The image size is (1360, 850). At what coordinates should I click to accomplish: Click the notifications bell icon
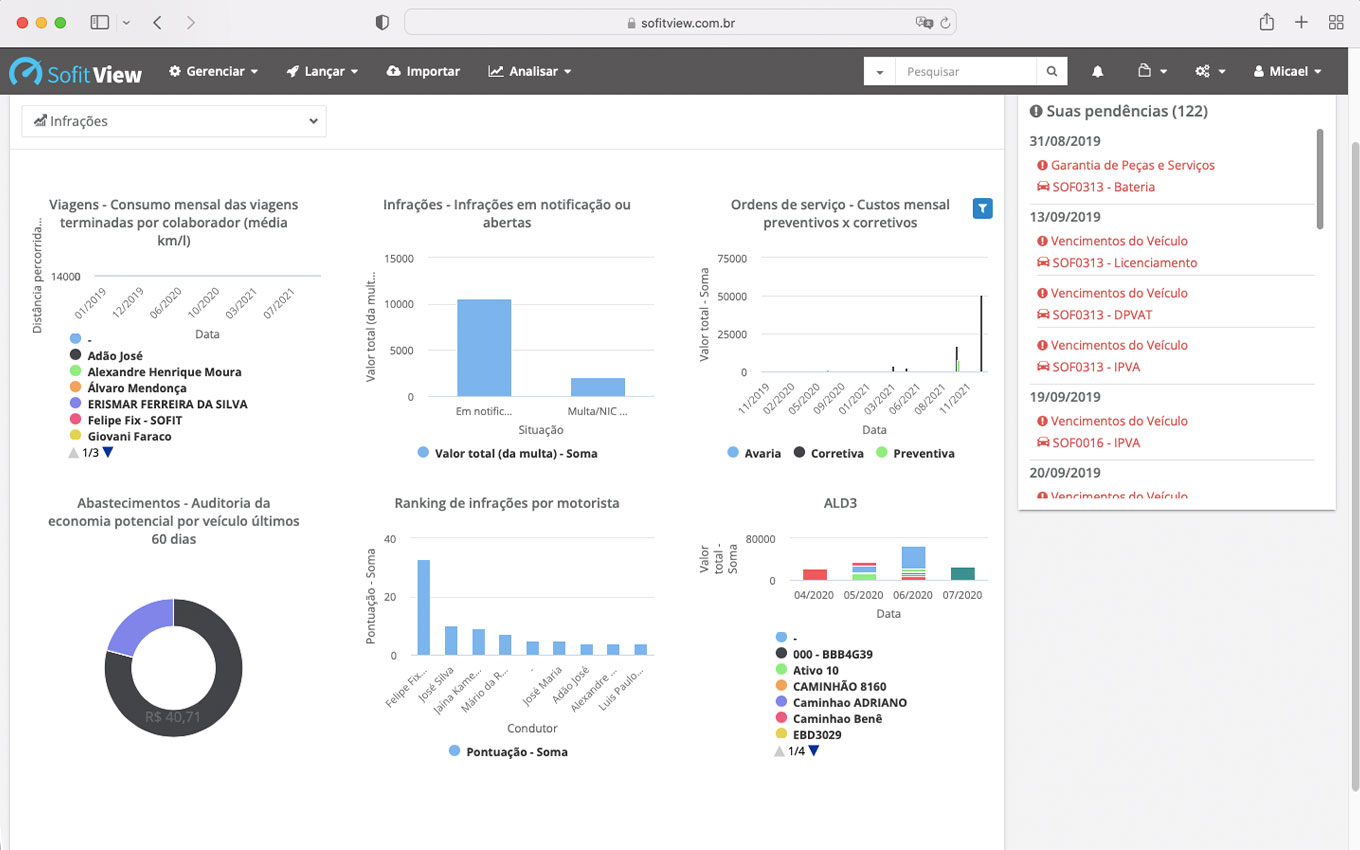click(1097, 72)
